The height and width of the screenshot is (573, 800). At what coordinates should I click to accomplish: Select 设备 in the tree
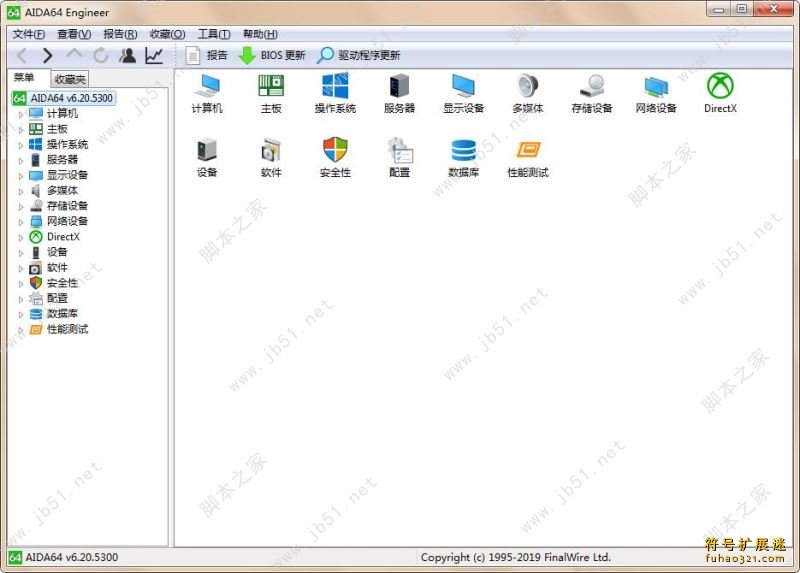[57, 252]
